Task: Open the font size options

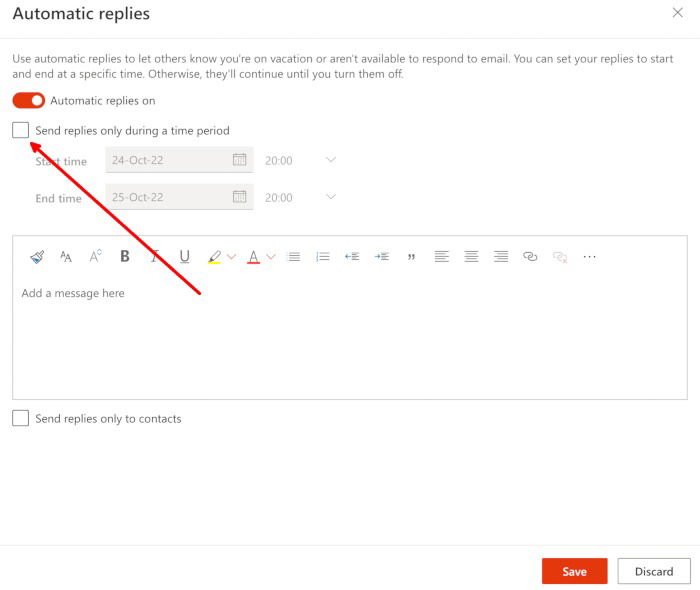Action: [x=66, y=257]
